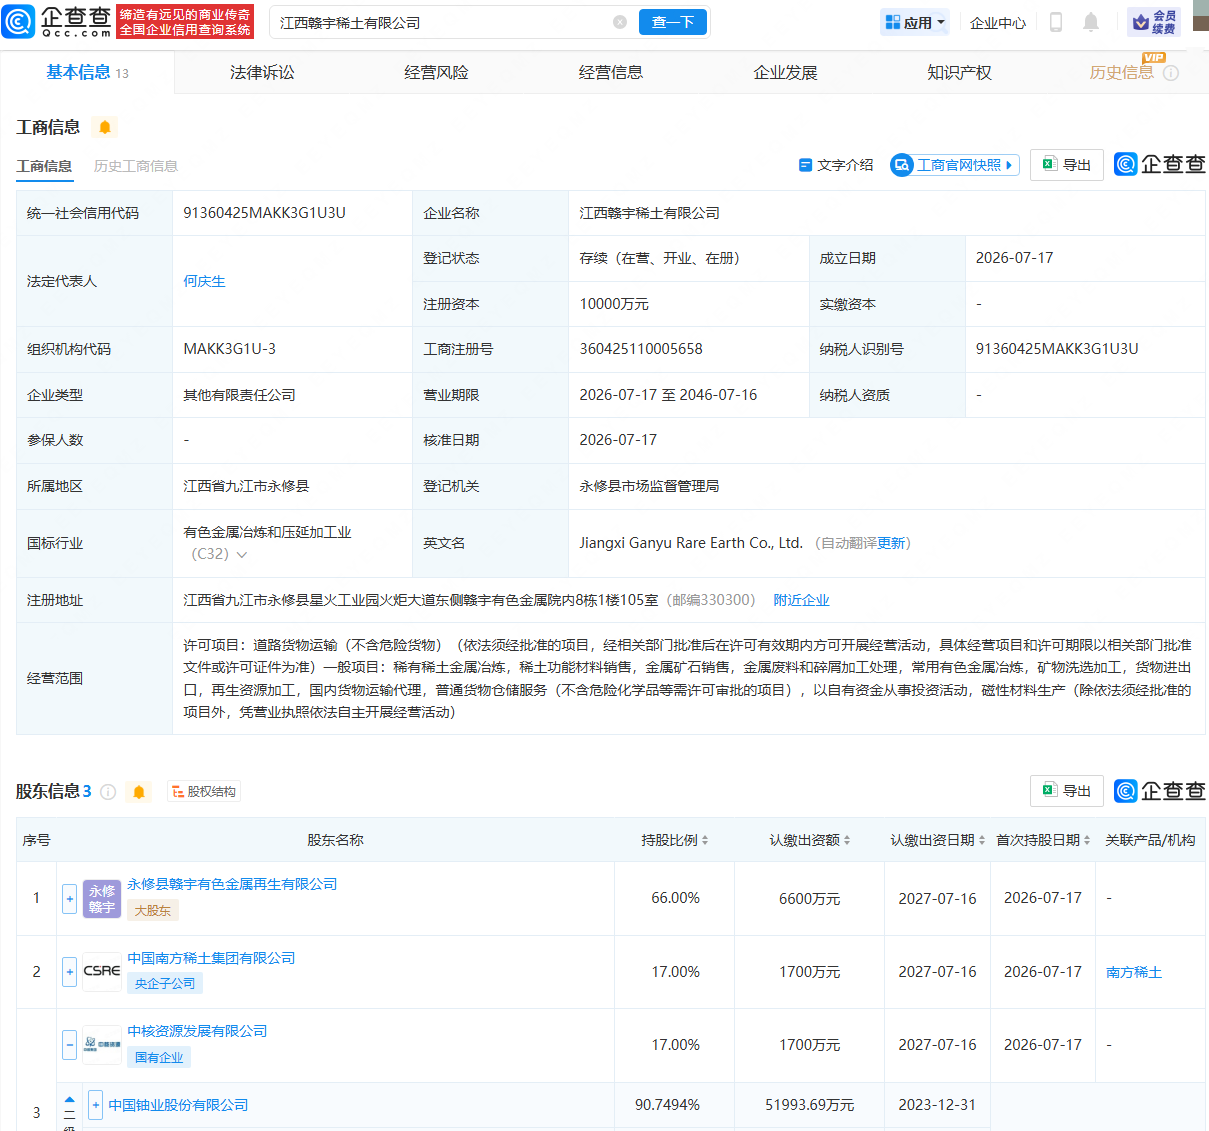This screenshot has height=1131, width=1209.
Task: Click the CSRE shareholder logo
Action: [102, 971]
